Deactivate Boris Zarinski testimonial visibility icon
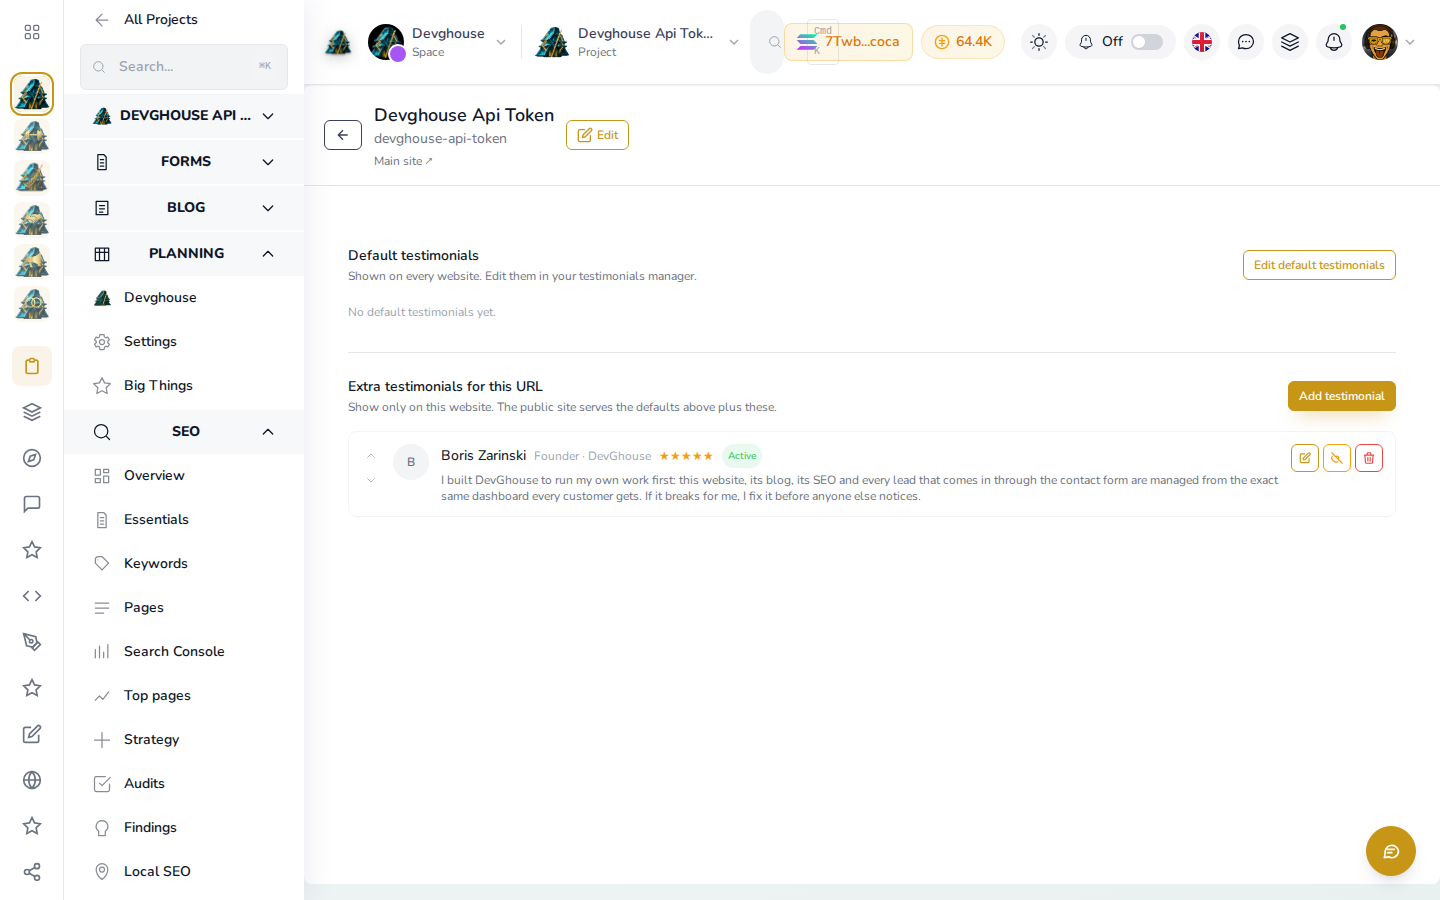 click(1337, 458)
